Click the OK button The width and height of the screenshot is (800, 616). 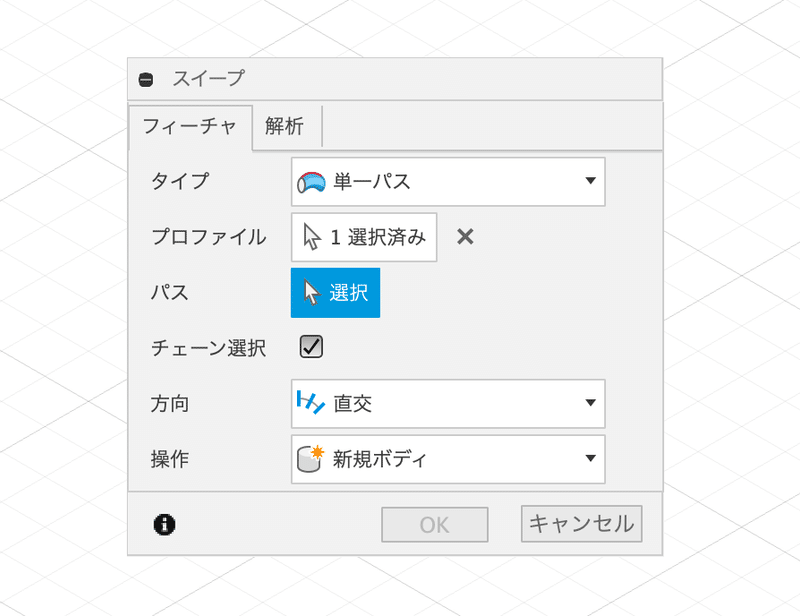[x=435, y=525]
